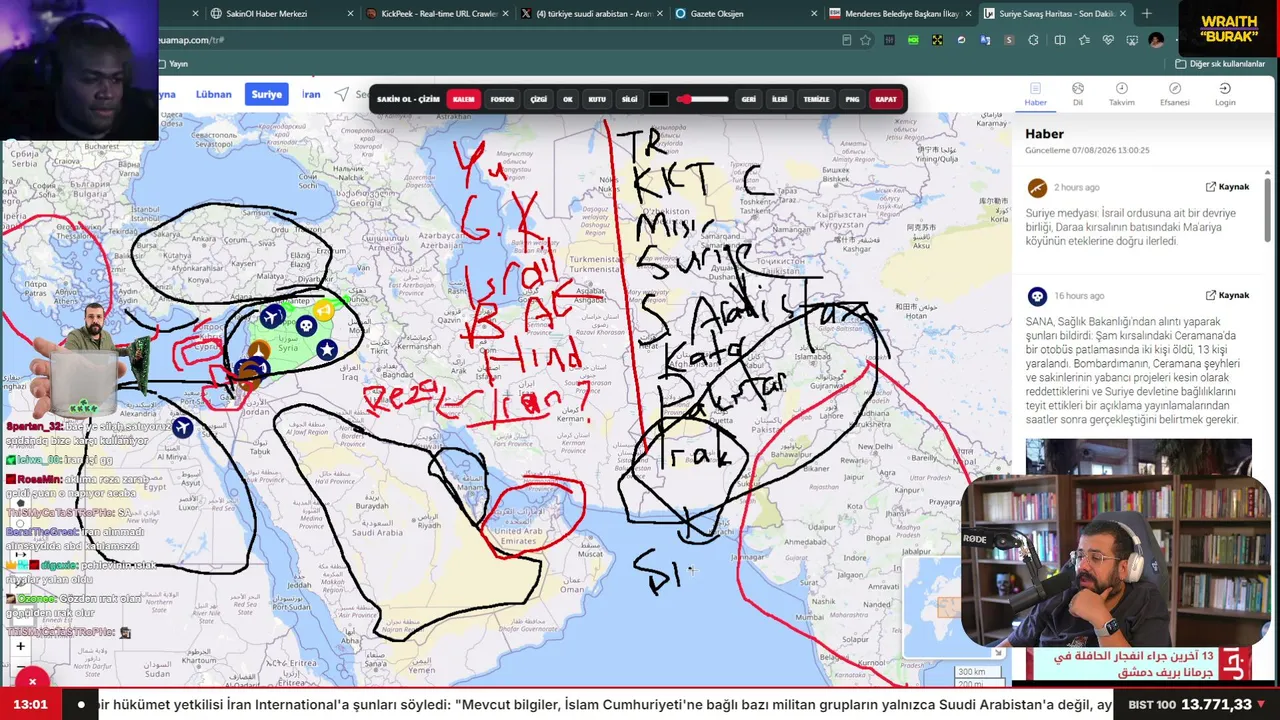
Task: Undo last stroke with GERİ
Action: point(749,99)
